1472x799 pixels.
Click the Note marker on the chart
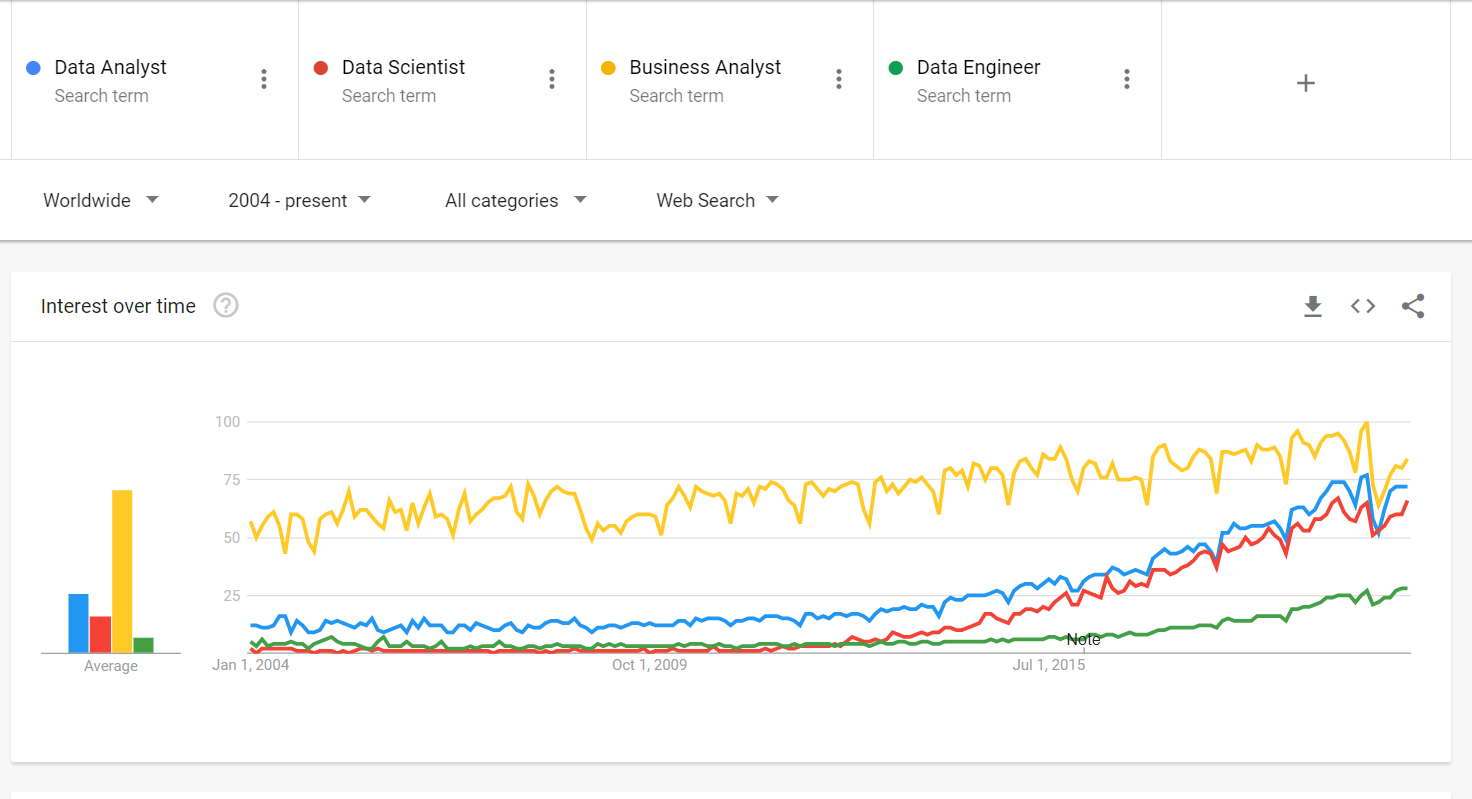(x=1084, y=639)
